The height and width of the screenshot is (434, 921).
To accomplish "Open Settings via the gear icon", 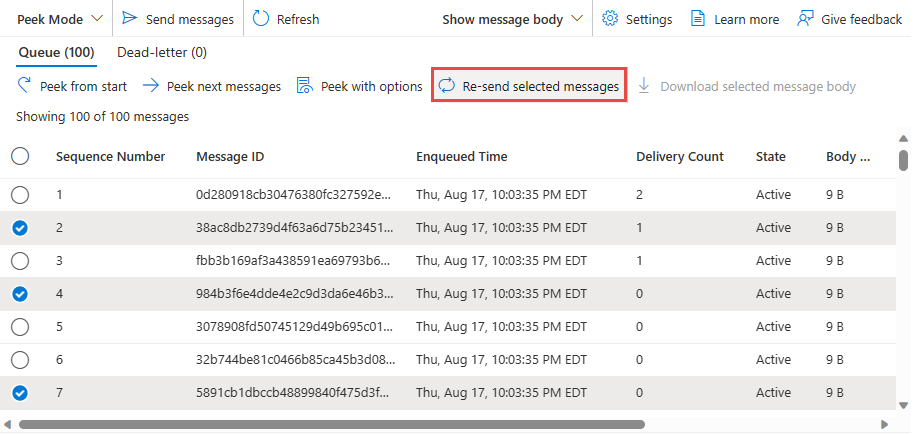I will click(x=610, y=19).
